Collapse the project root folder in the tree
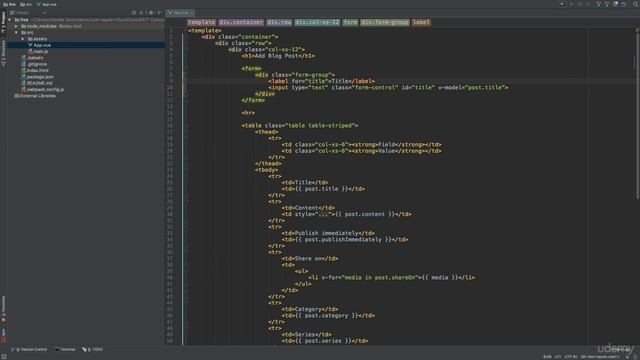 point(10,20)
